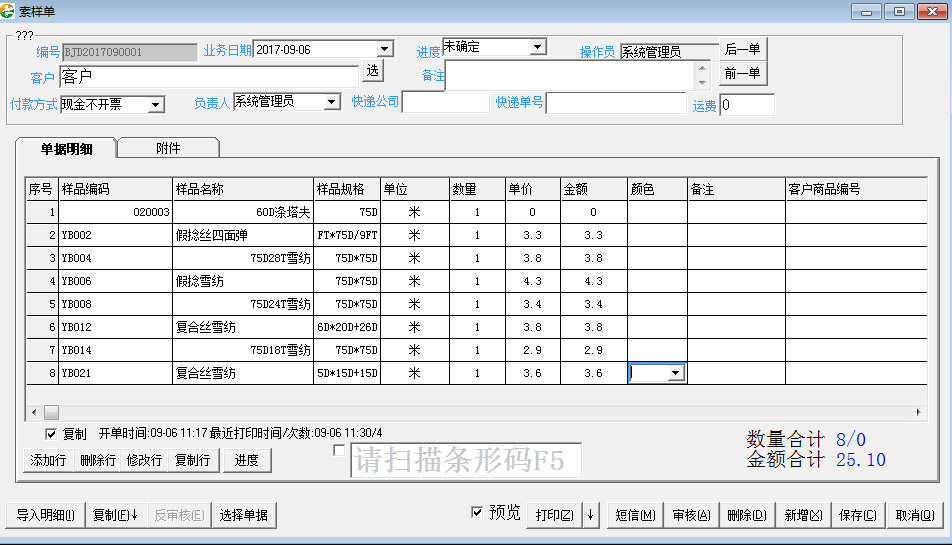Screen dimensions: 952x545
Task: Toggle the 预览 checkbox
Action: pos(477,512)
